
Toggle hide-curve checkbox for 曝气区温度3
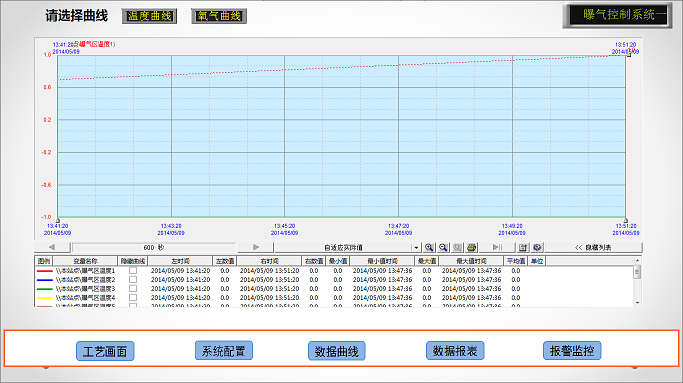coord(133,288)
